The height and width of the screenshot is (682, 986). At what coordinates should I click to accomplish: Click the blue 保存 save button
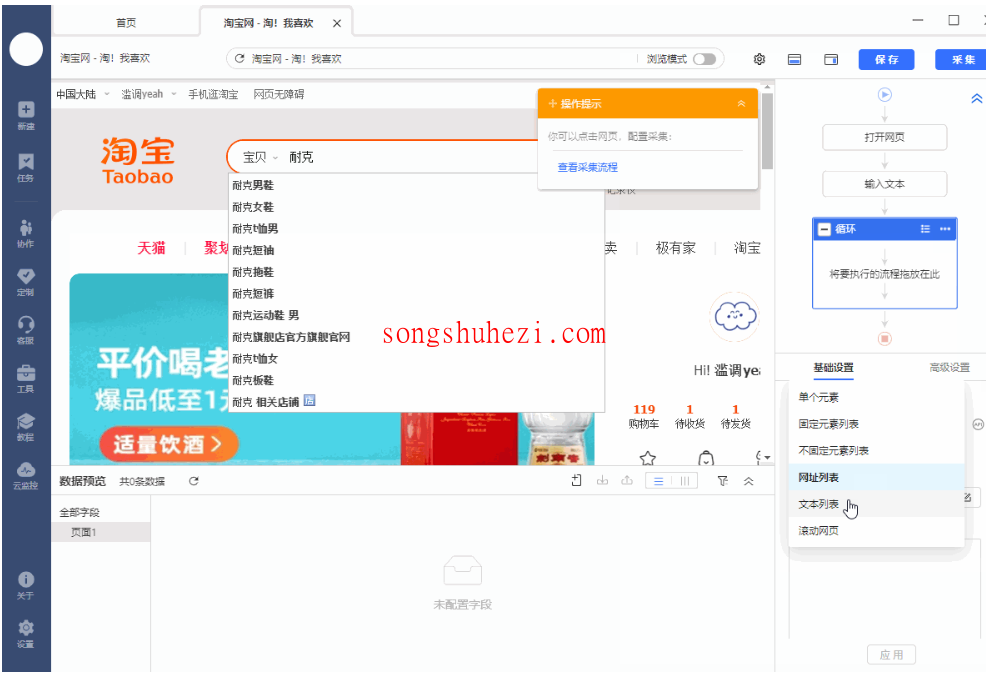coord(887,60)
